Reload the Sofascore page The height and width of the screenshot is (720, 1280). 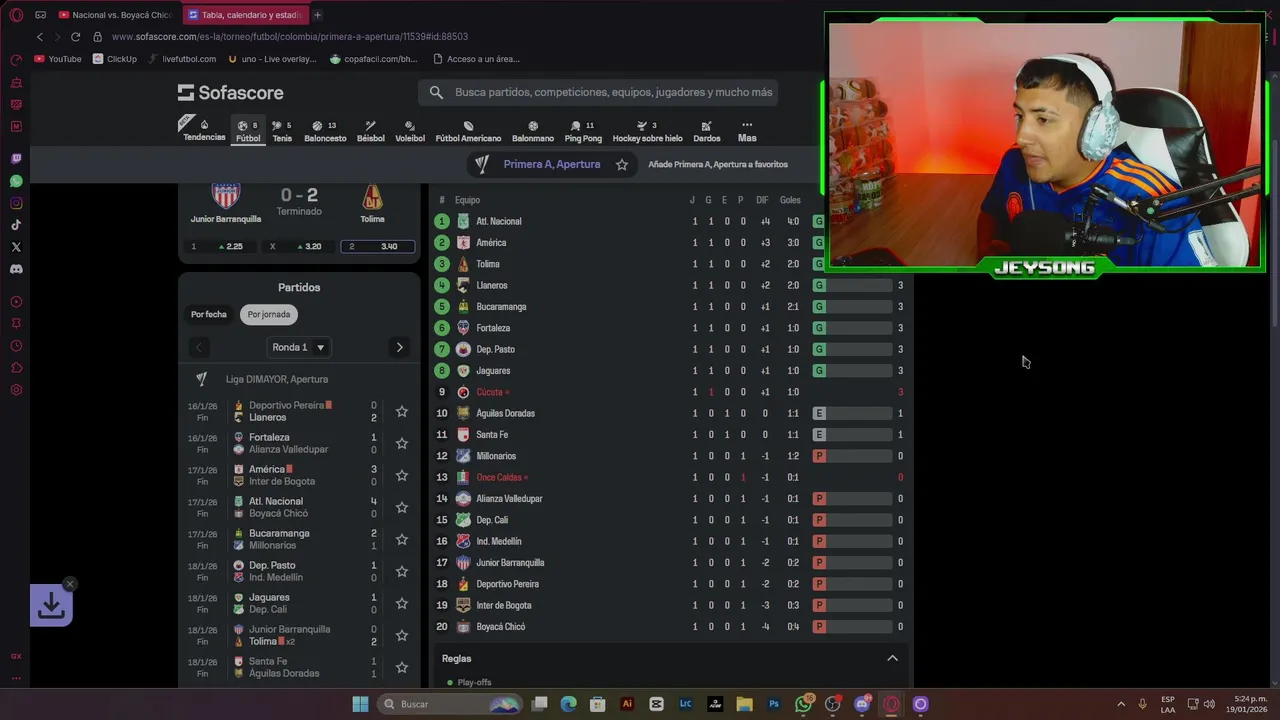pos(75,37)
